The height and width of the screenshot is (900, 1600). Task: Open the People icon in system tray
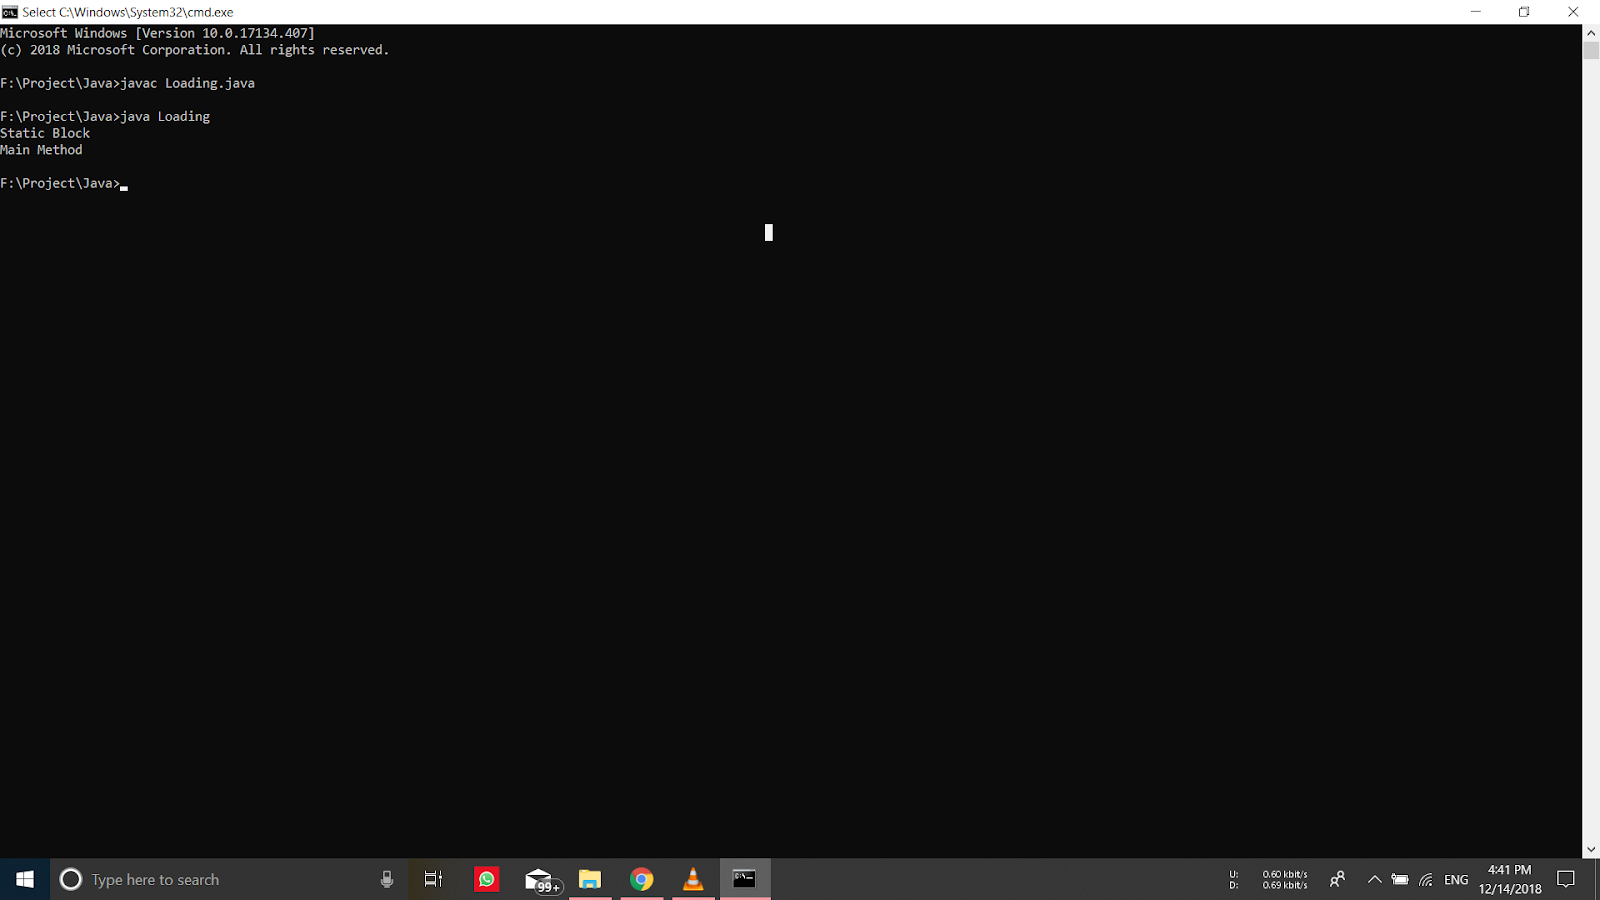[1337, 879]
